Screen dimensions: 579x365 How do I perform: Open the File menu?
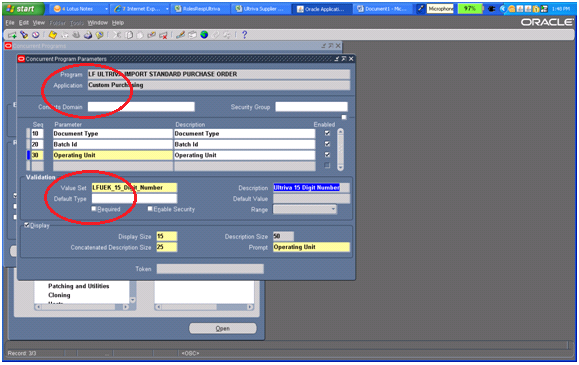click(x=10, y=23)
